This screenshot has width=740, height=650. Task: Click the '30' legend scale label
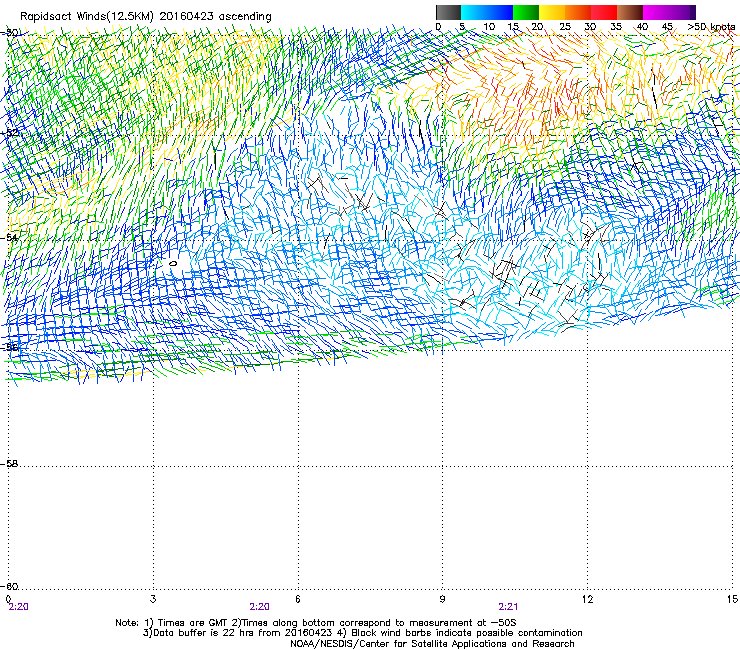tap(590, 27)
